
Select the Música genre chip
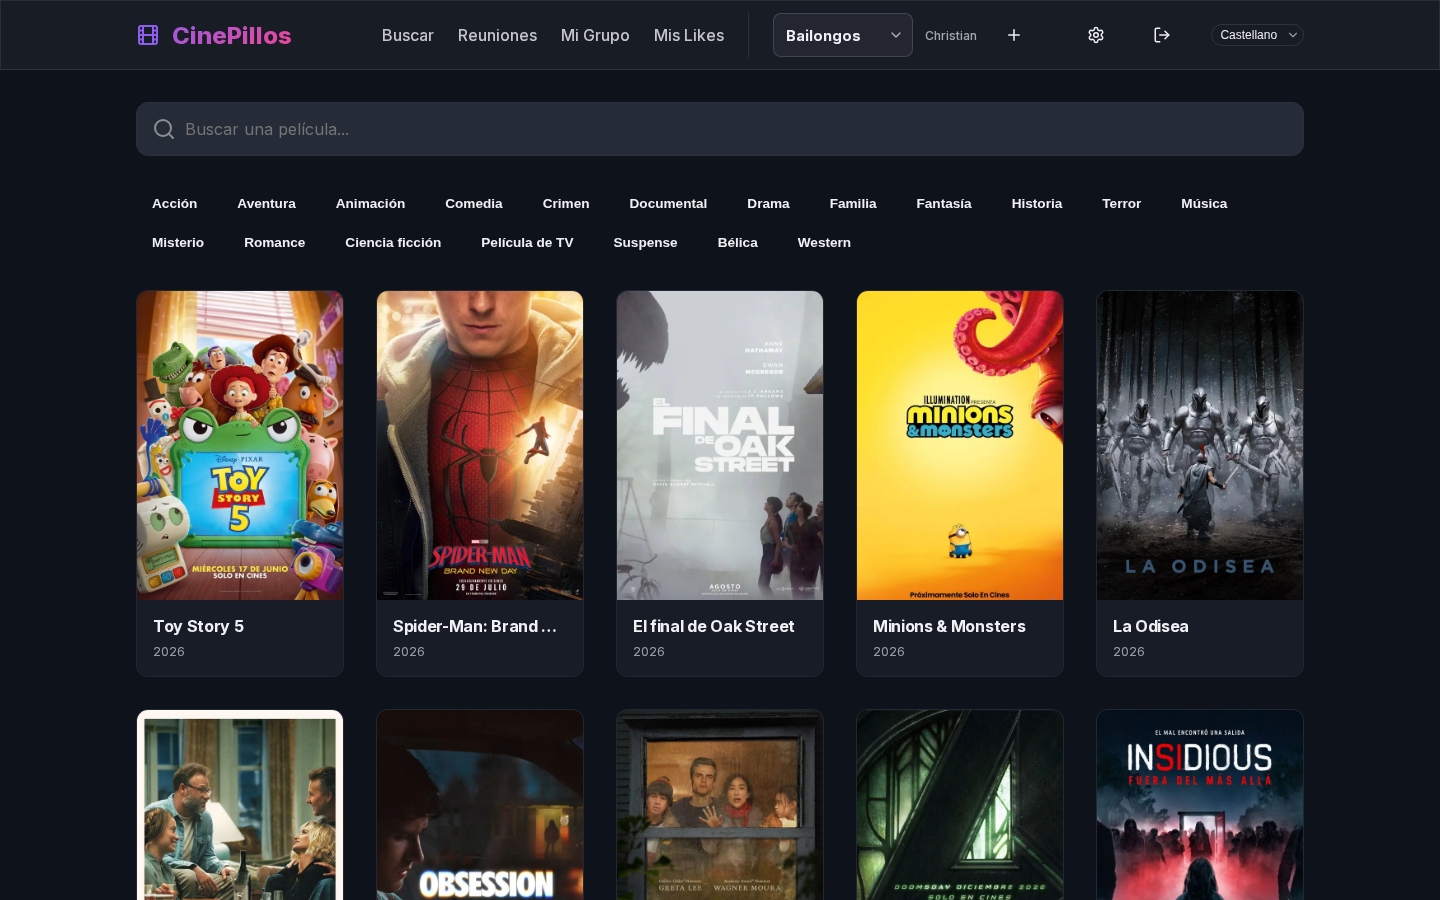(1204, 203)
